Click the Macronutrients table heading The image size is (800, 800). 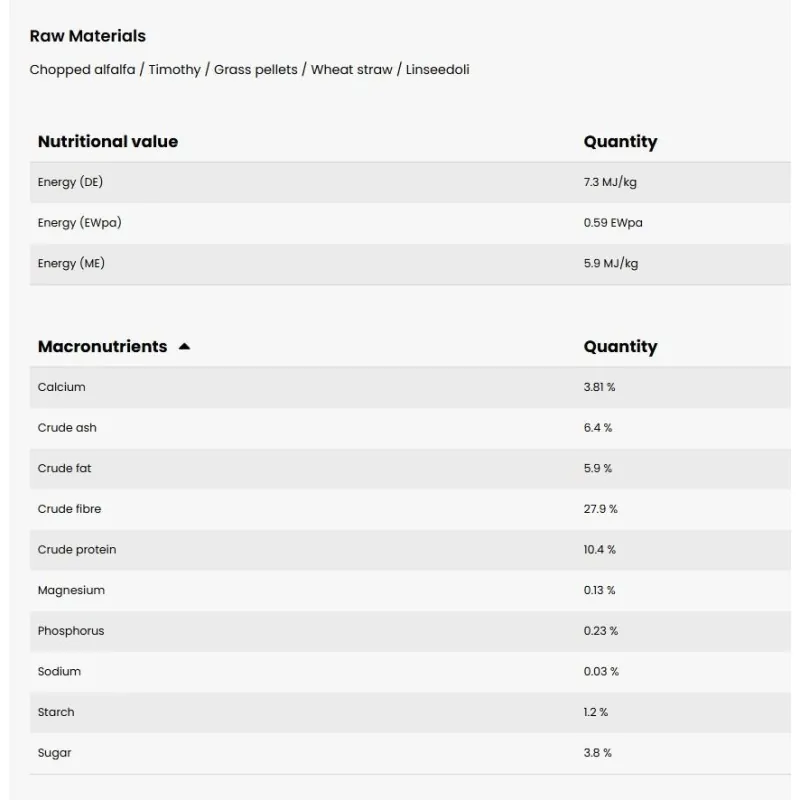[102, 347]
